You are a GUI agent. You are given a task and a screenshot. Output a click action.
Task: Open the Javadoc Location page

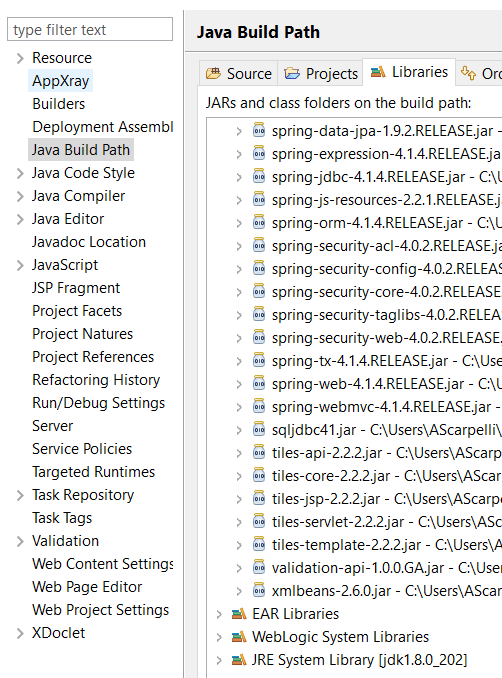(89, 242)
